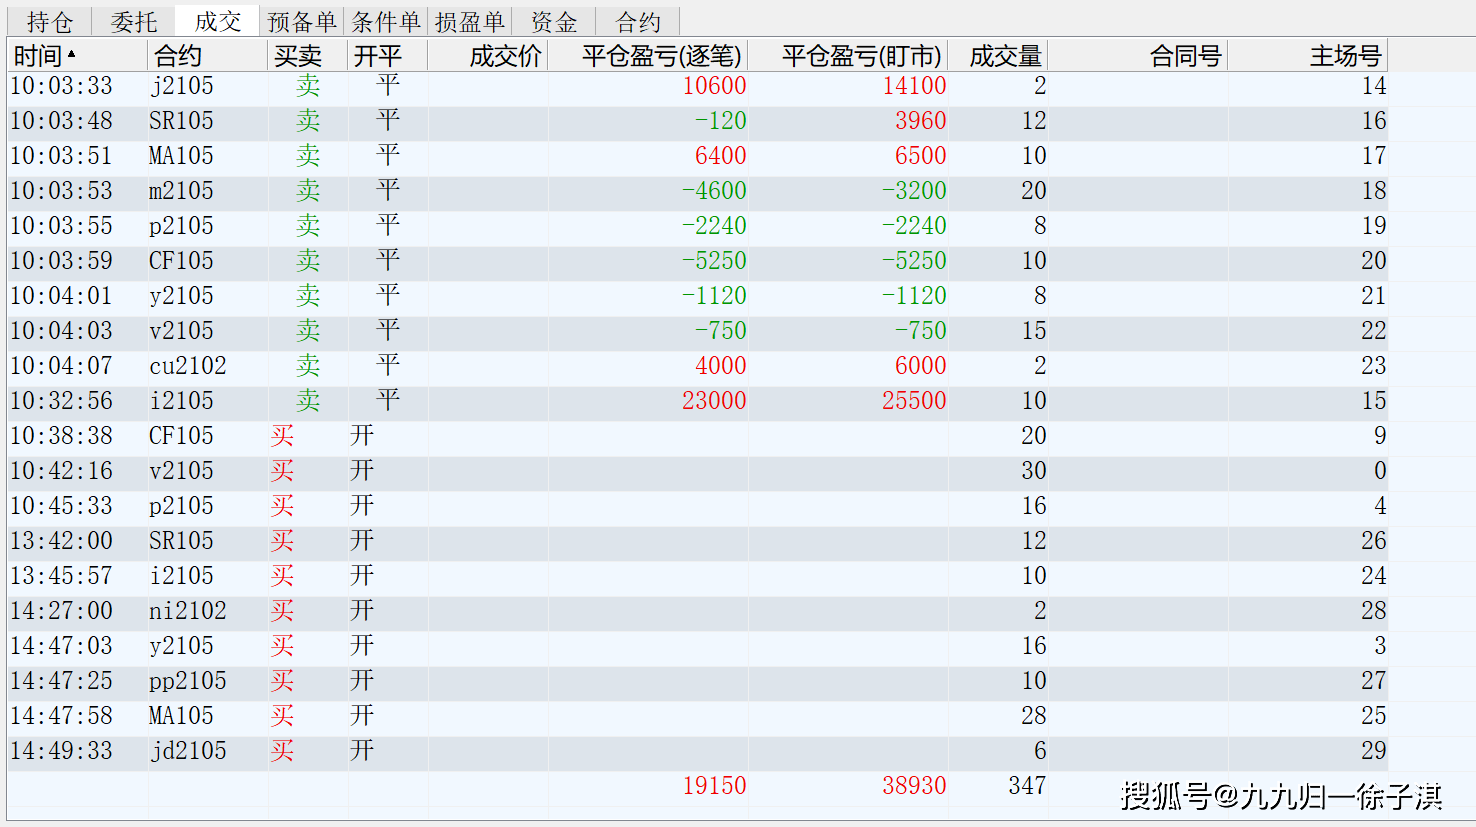
Task: Click the 开平 column header
Action: (x=388, y=56)
